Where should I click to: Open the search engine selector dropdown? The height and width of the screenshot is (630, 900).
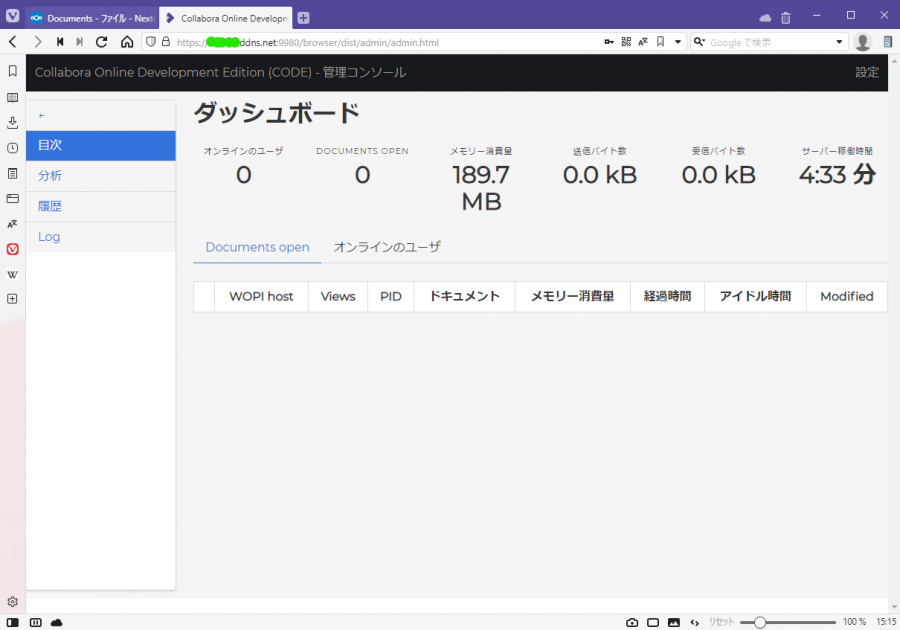[x=700, y=42]
